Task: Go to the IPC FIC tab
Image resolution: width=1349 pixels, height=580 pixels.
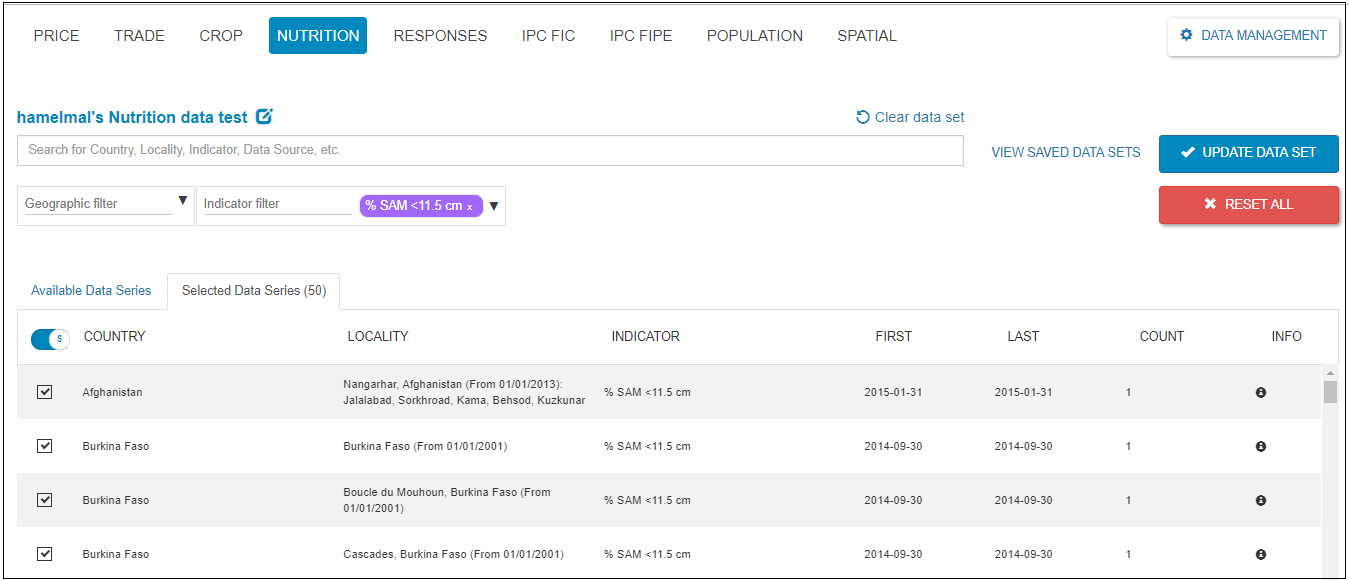Action: 548,36
